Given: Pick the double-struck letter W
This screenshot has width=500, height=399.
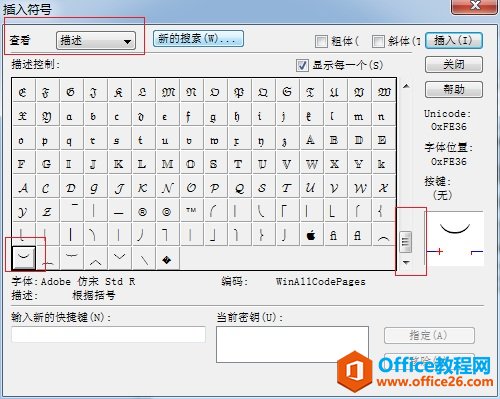Looking at the screenshot, I should pyautogui.click(x=311, y=164).
